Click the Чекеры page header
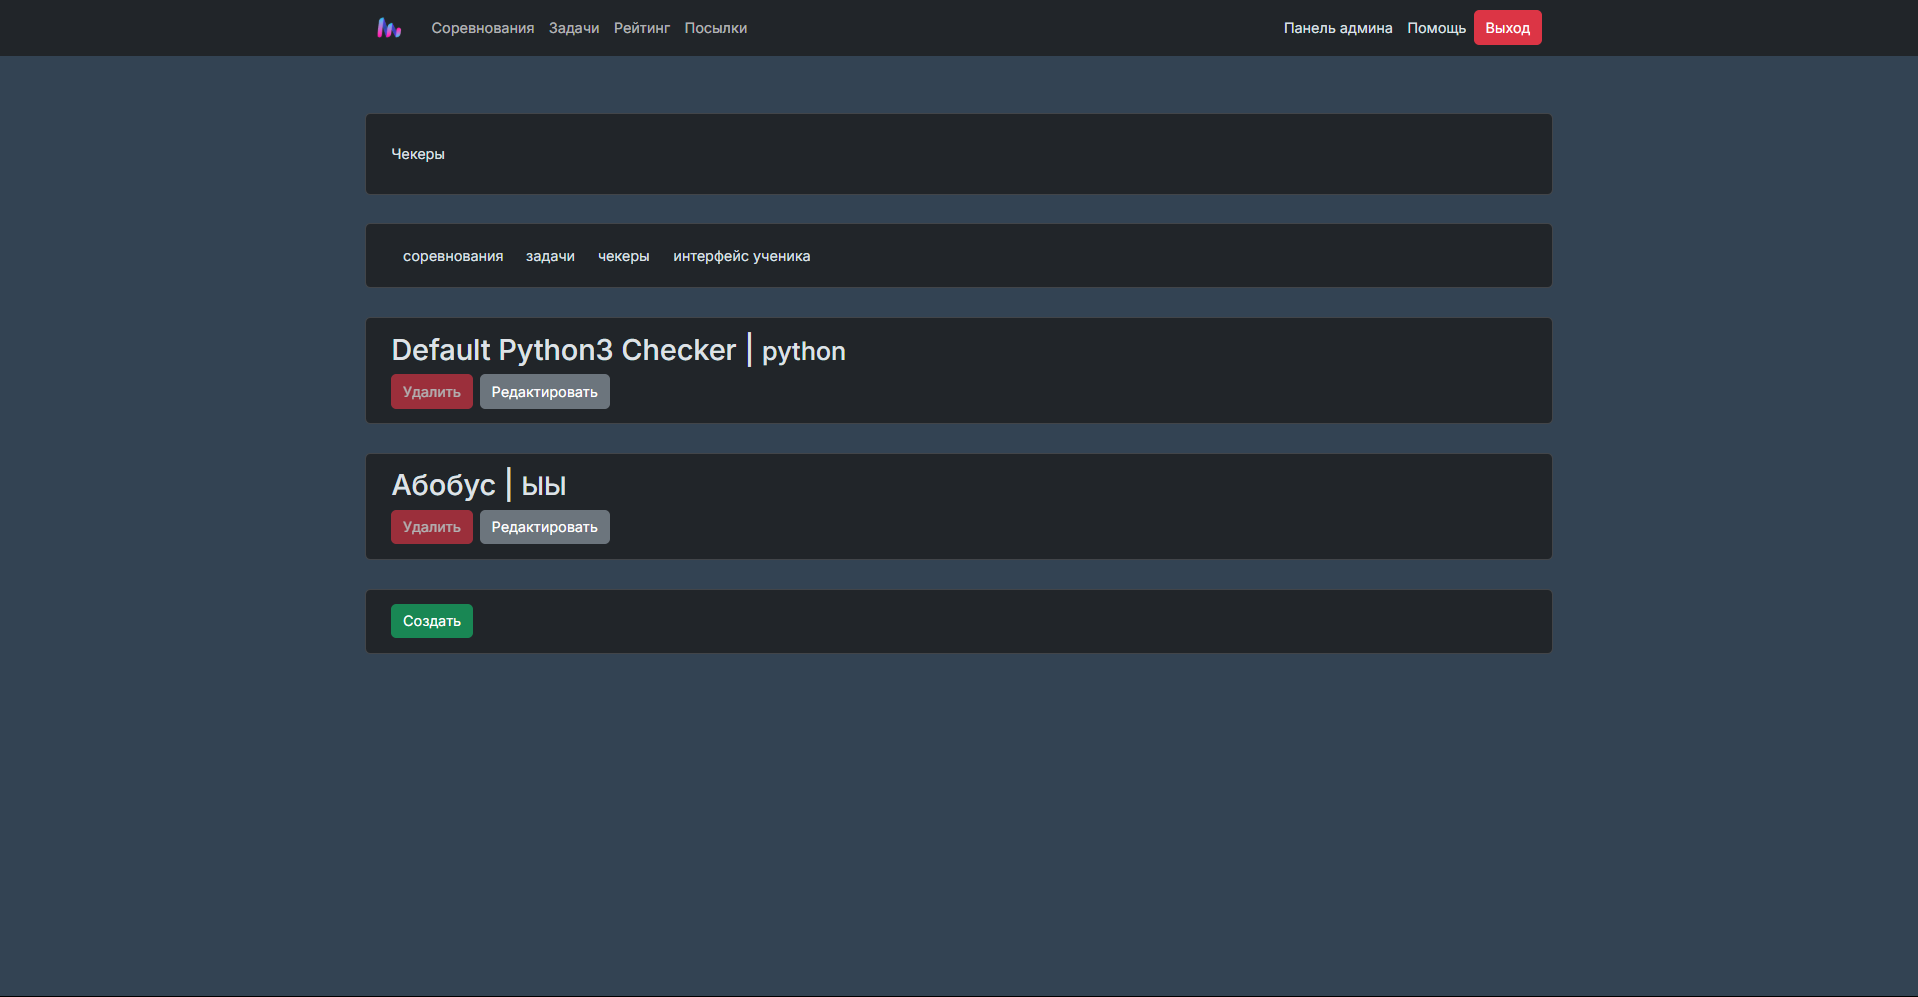 (x=418, y=154)
